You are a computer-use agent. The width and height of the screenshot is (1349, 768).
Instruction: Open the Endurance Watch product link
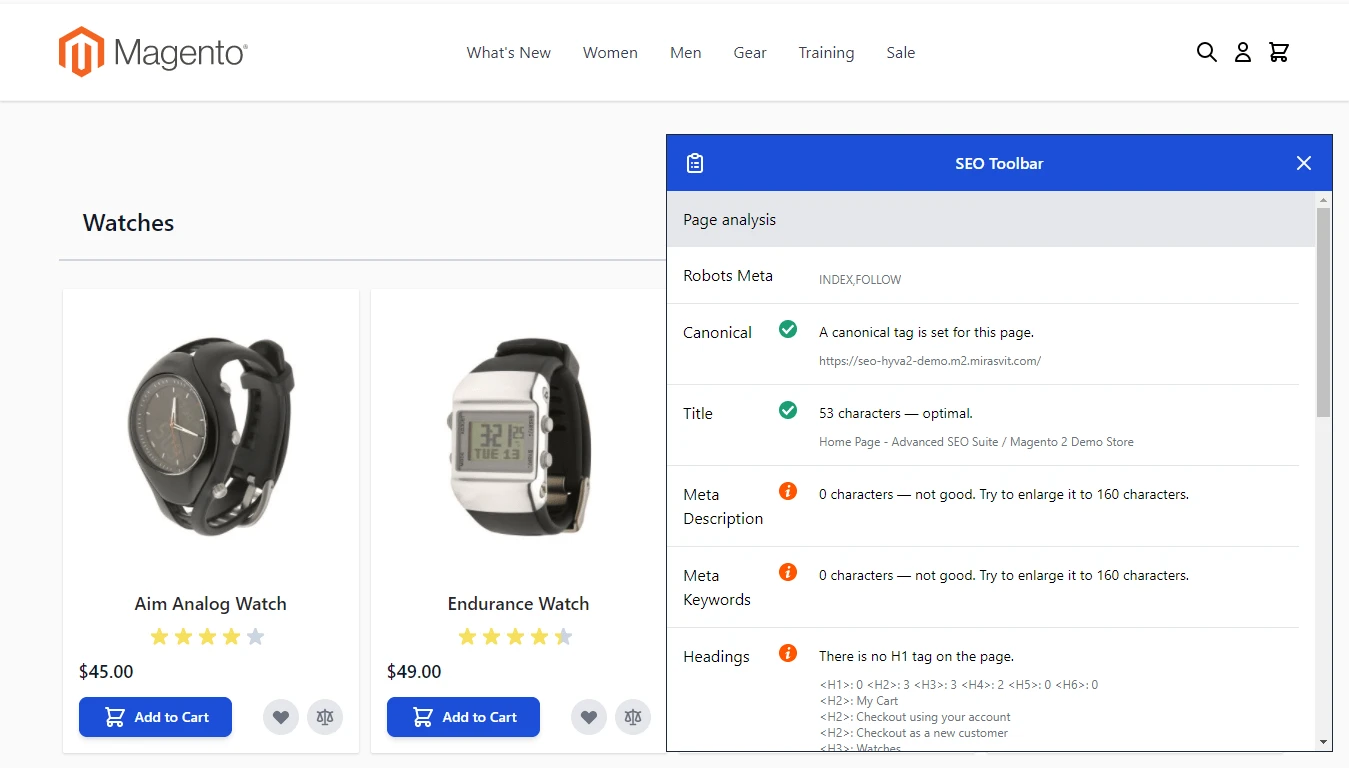tap(518, 604)
